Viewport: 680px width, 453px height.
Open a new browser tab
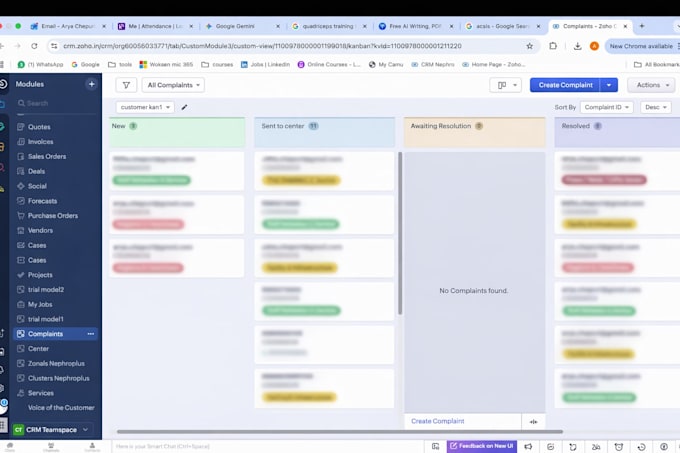pyautogui.click(x=642, y=26)
